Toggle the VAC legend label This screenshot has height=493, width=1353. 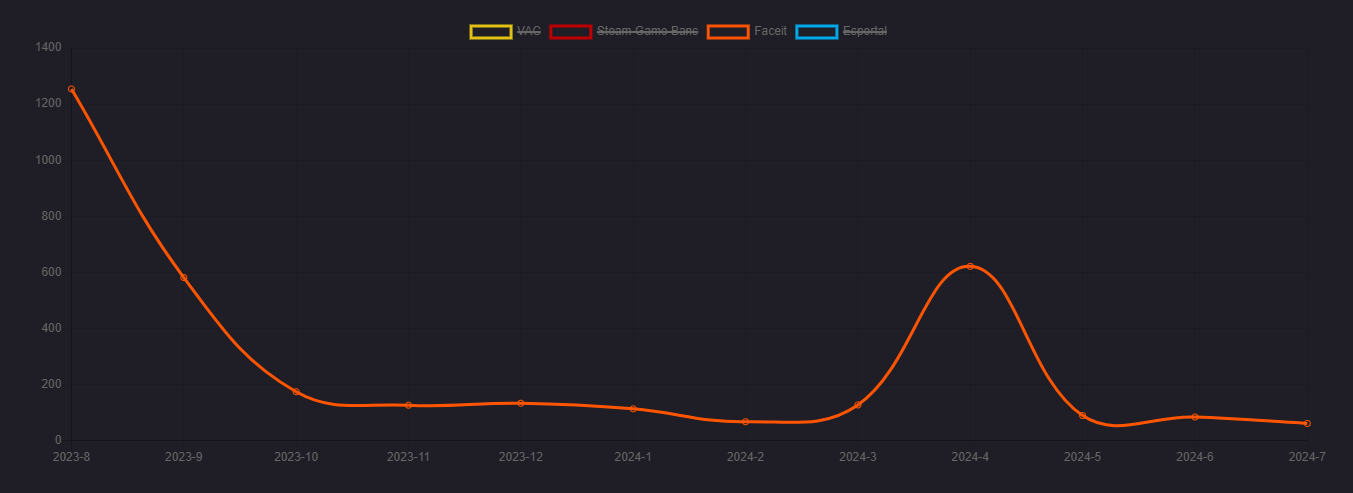pyautogui.click(x=529, y=31)
